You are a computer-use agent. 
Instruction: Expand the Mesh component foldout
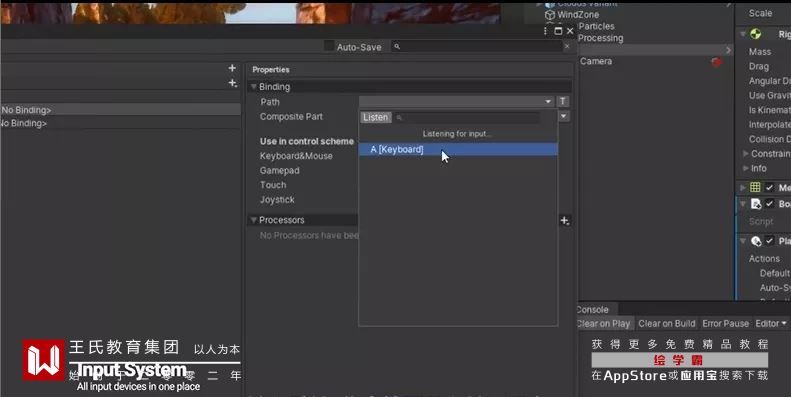(x=743, y=188)
